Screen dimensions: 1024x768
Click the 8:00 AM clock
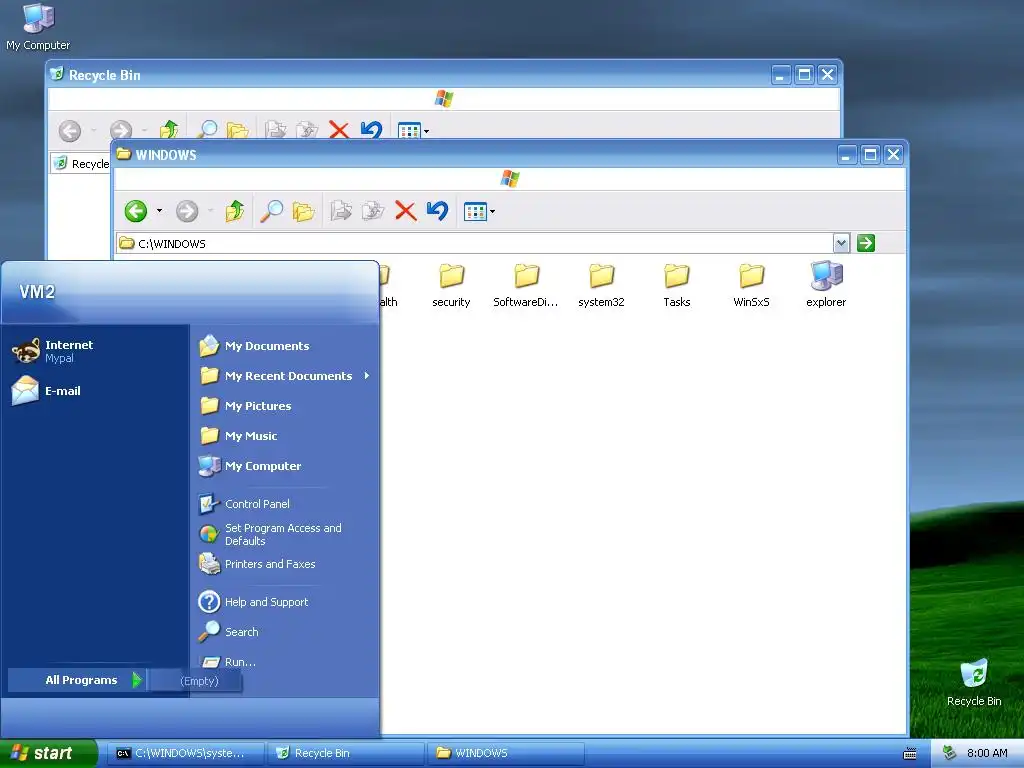coord(987,753)
